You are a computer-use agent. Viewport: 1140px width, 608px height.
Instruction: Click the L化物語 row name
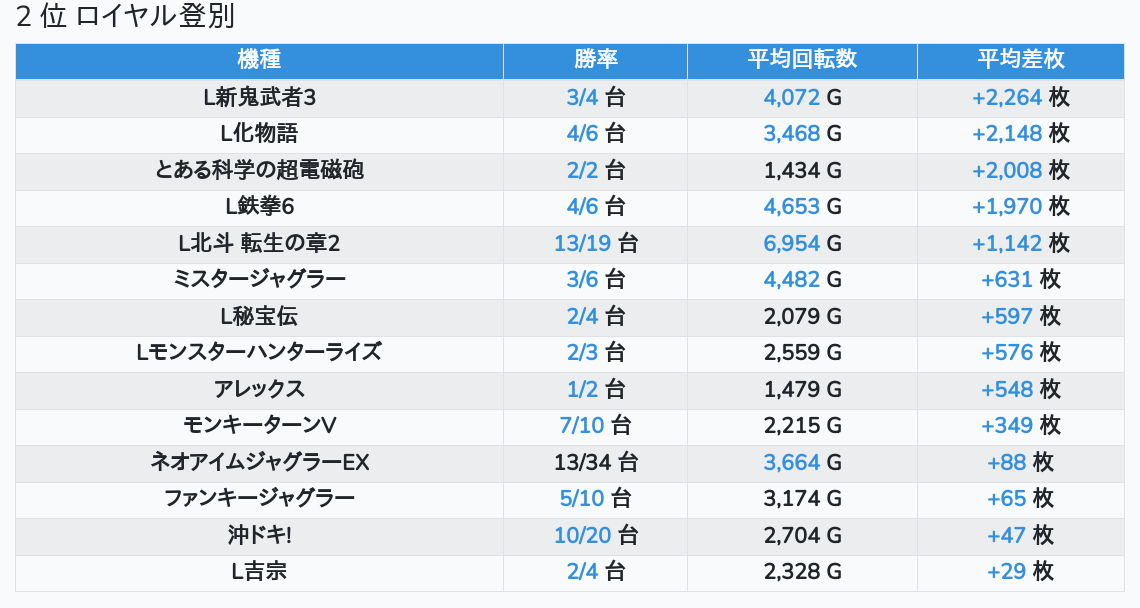(259, 134)
